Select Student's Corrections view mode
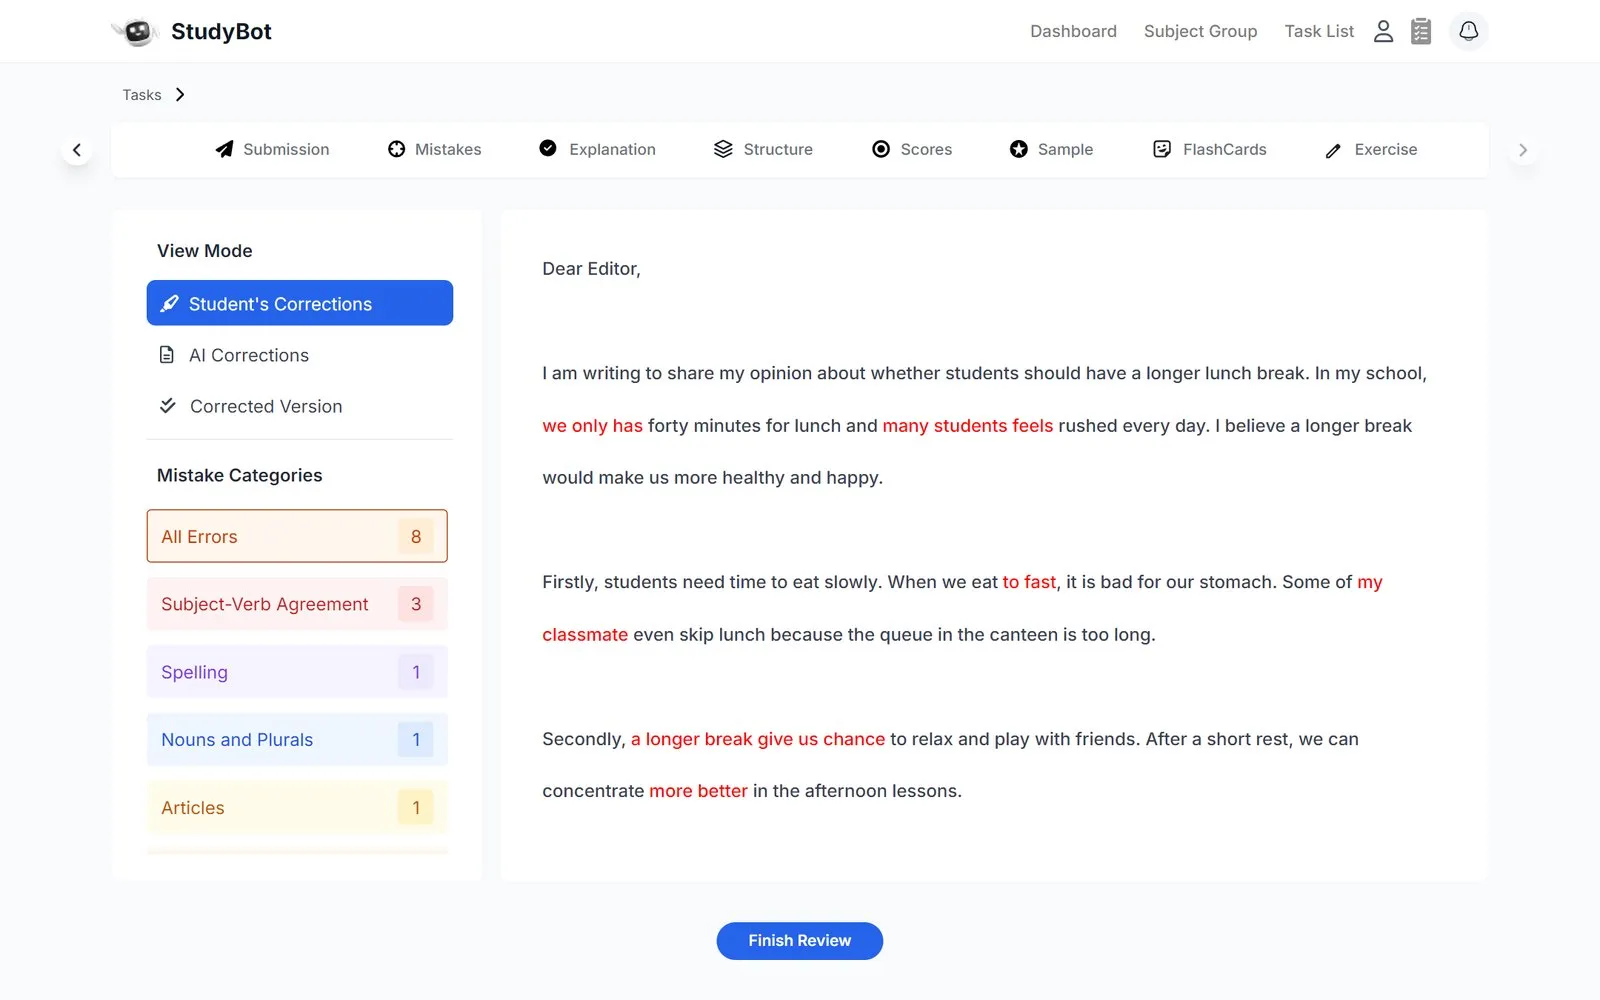This screenshot has height=1000, width=1600. [x=300, y=303]
